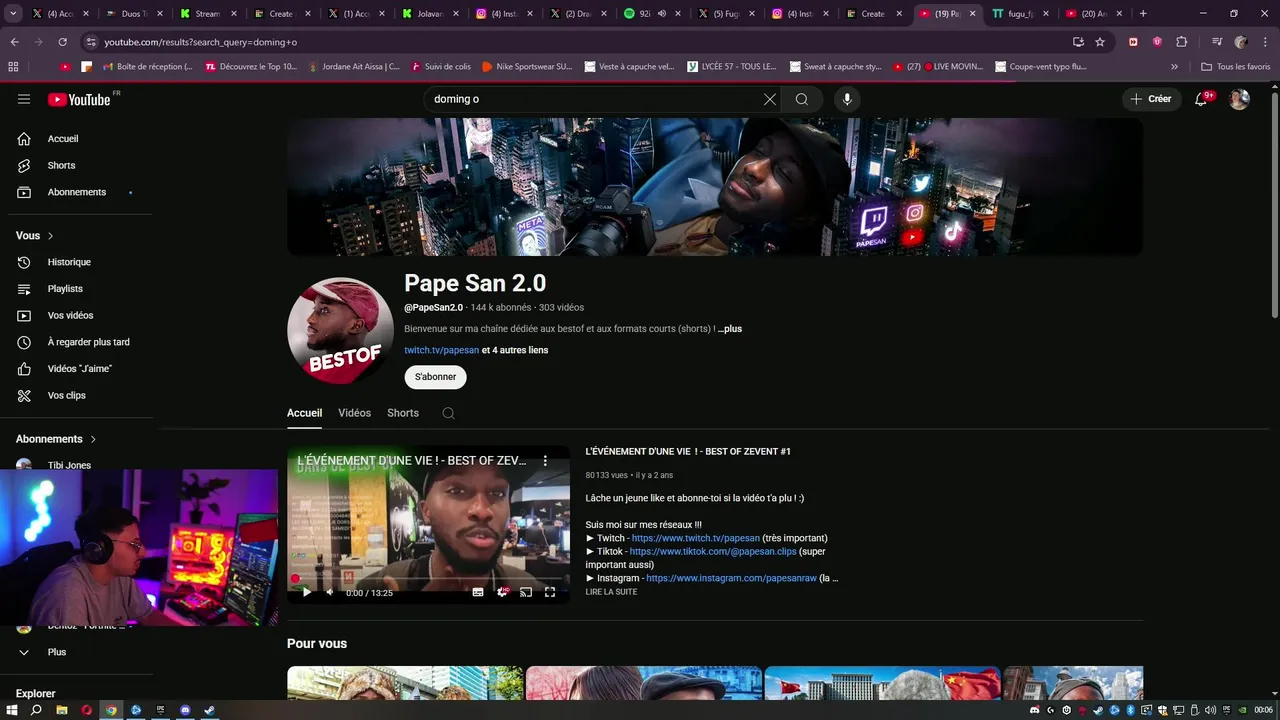Expand the Abonnements section header

coord(57,439)
